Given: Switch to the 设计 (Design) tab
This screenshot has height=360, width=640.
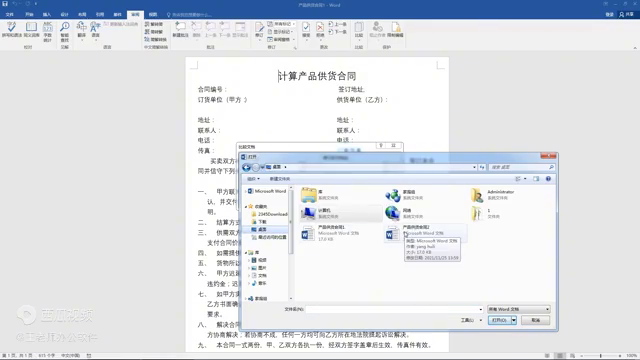Looking at the screenshot, I should tap(64, 15).
